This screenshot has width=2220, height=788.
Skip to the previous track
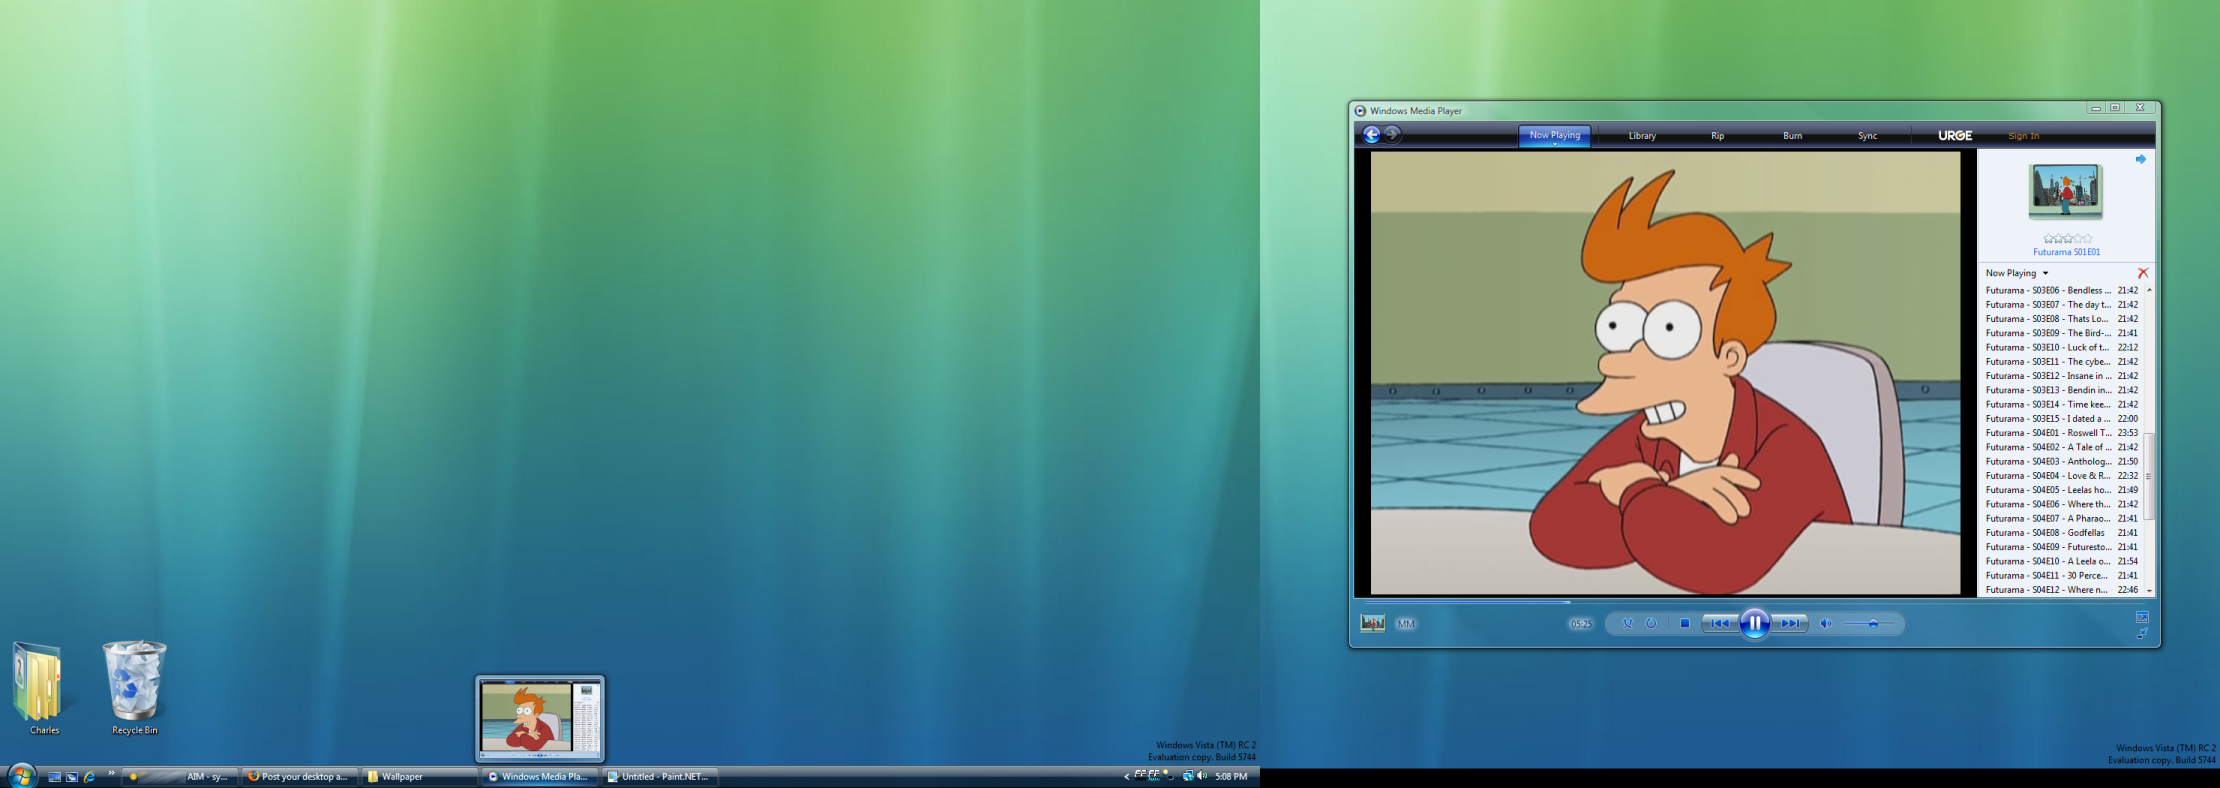click(x=1720, y=623)
